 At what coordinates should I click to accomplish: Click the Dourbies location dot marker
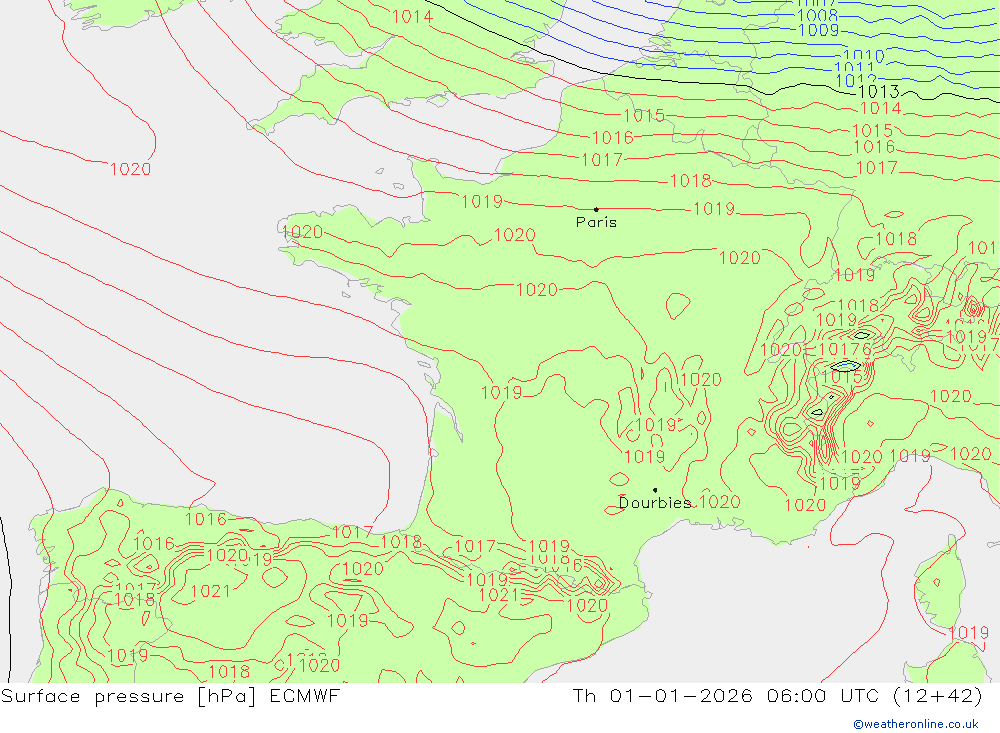[655, 490]
